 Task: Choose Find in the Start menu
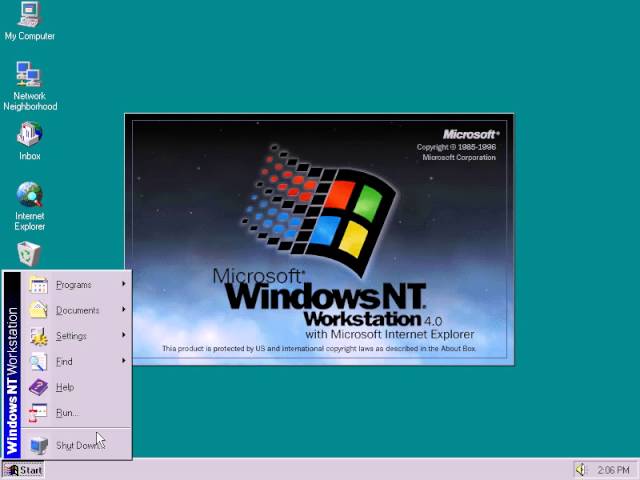coord(76,362)
